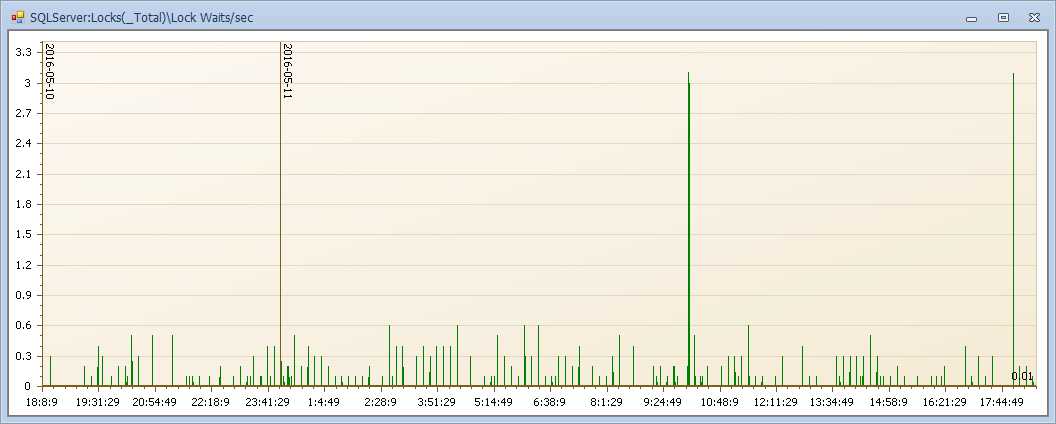Click the 12:11:29 time label
1056x424 pixels.
click(x=776, y=402)
